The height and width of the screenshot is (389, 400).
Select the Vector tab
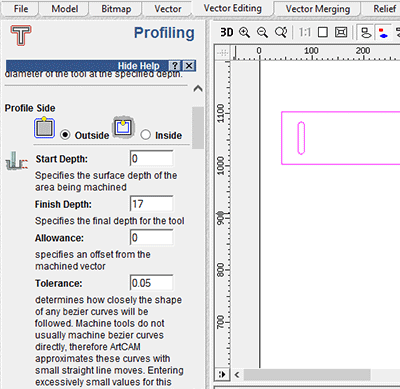(x=167, y=9)
